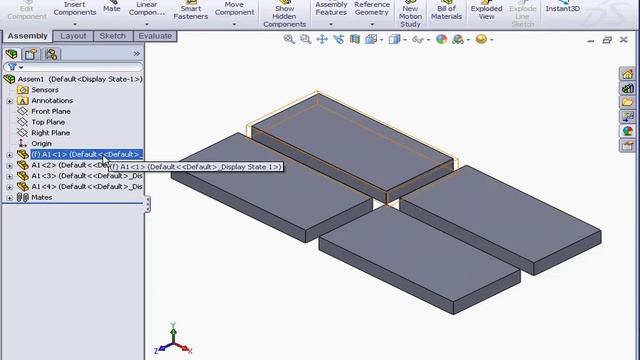Image resolution: width=640 pixels, height=360 pixels.
Task: Click the tree filter funnel icon
Action: pos(12,67)
